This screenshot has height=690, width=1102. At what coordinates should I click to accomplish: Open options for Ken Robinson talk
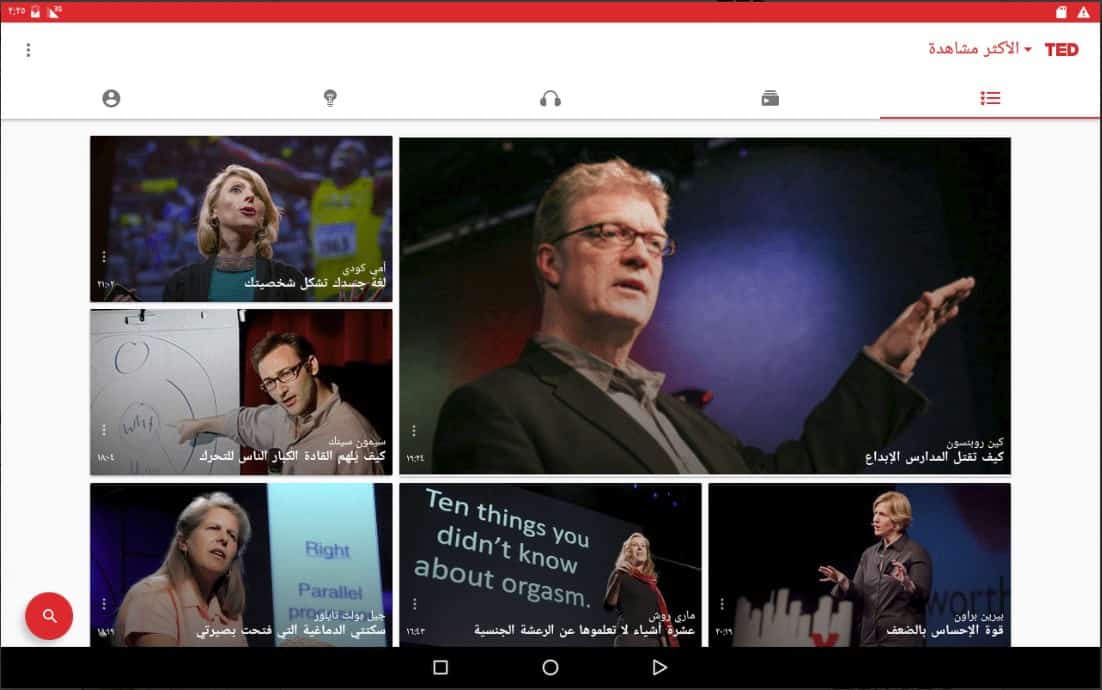414,431
